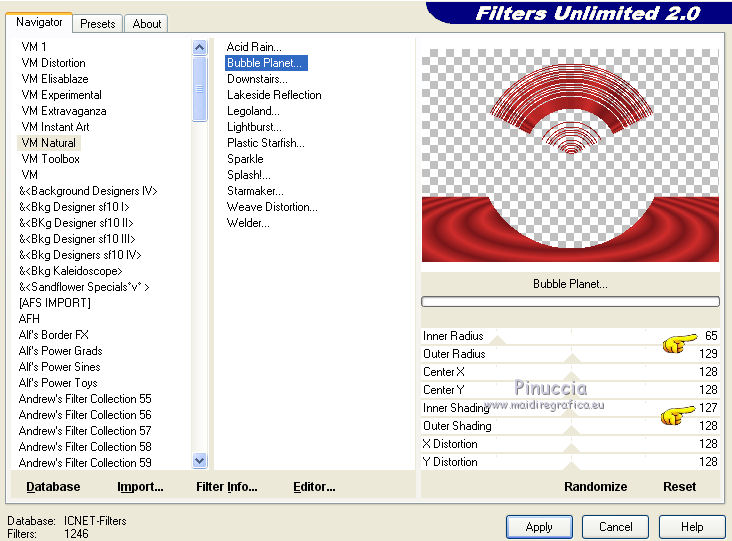Open the Database option

coord(53,487)
